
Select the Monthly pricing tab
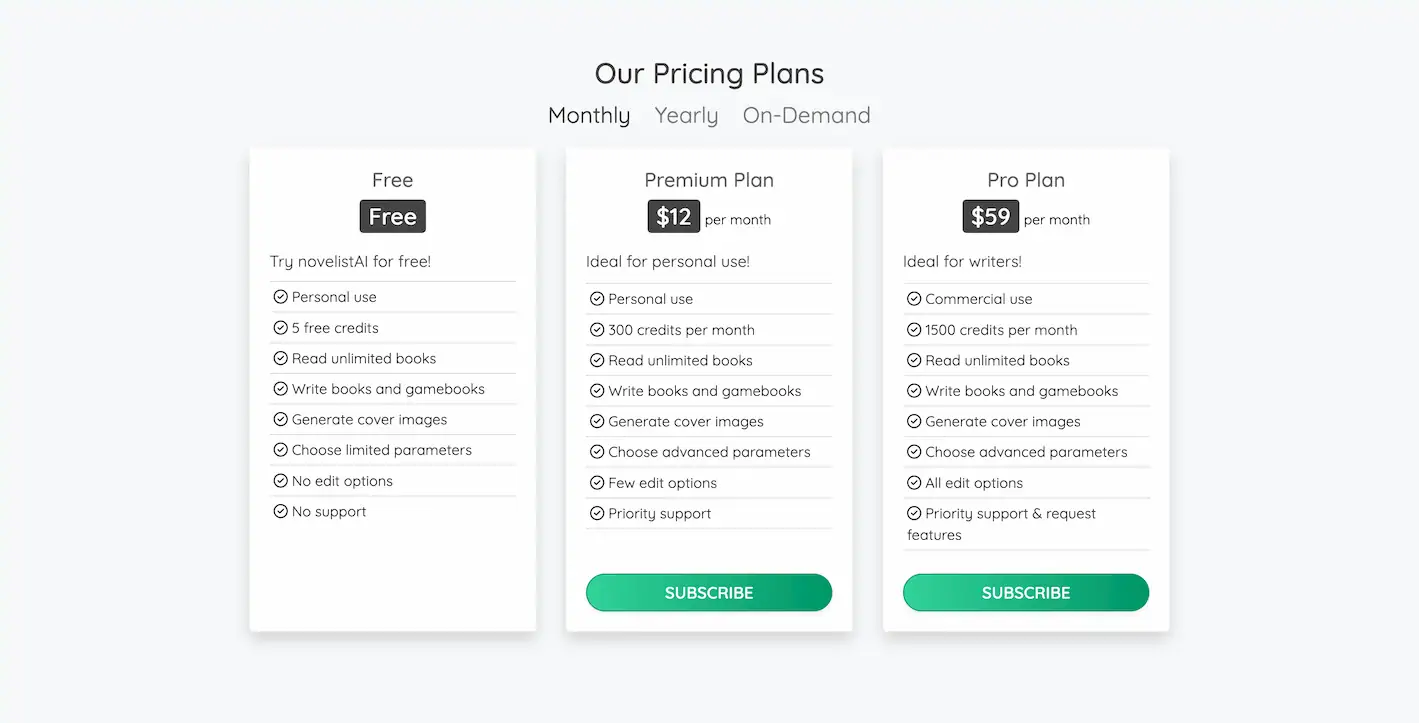tap(589, 115)
